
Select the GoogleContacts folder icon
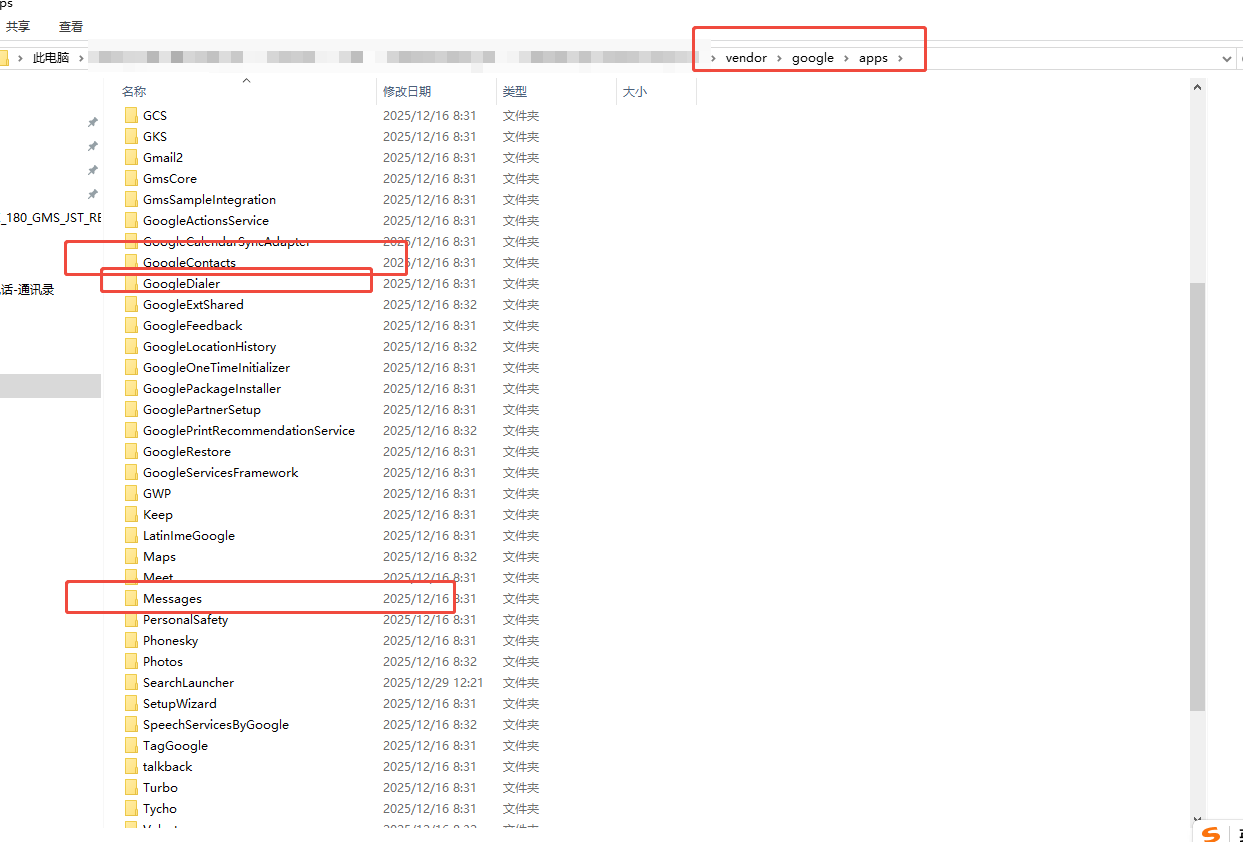pos(131,262)
